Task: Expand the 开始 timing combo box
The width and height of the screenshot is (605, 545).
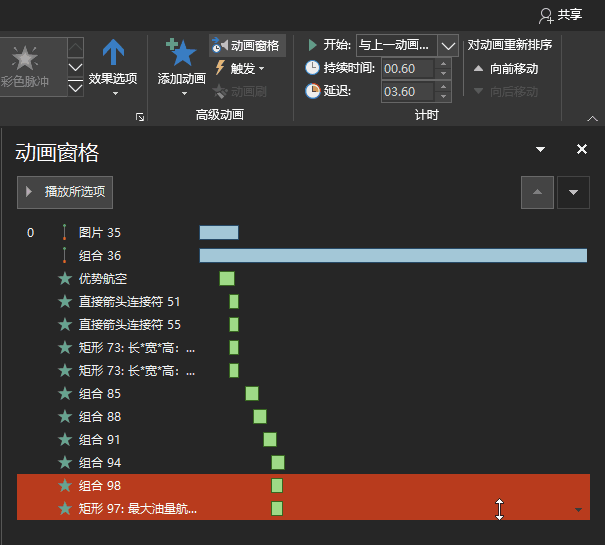Action: (x=447, y=45)
